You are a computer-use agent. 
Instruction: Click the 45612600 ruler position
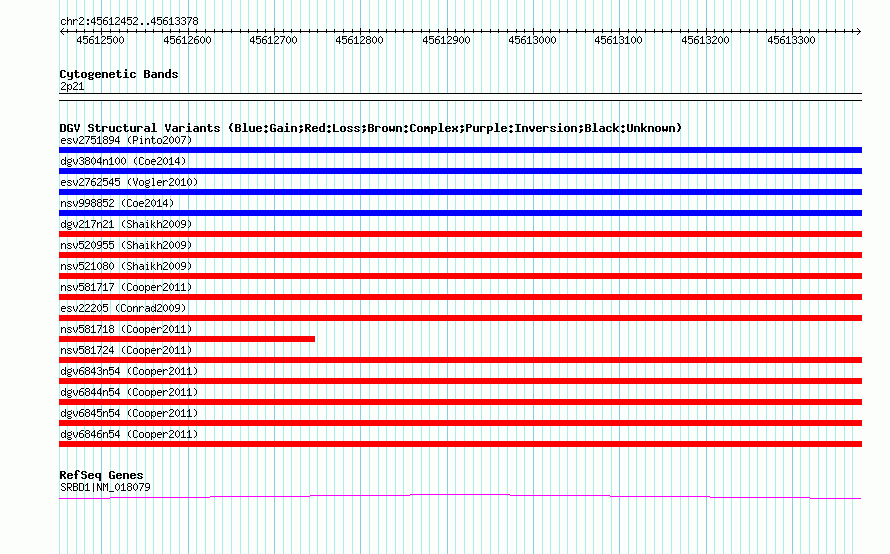(x=187, y=40)
